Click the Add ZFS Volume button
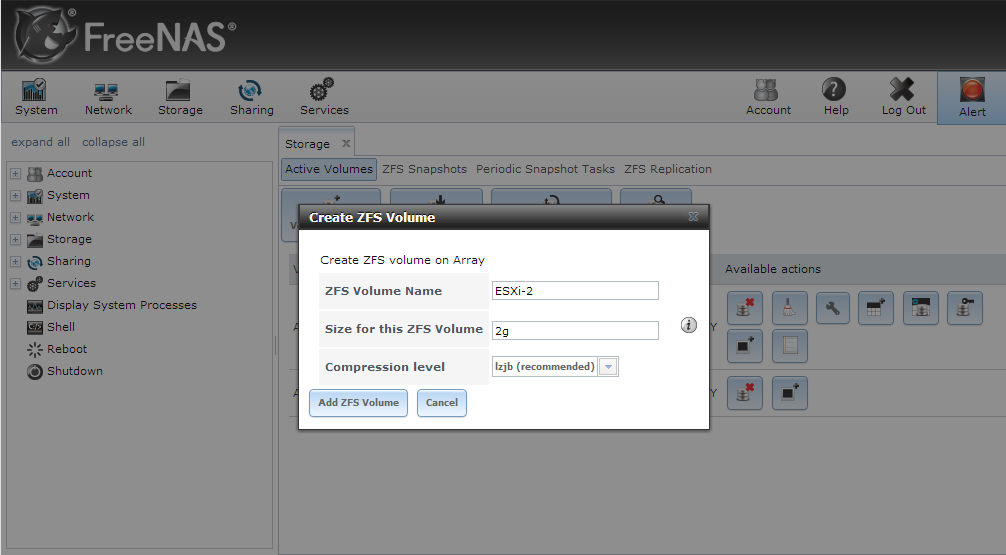The image size is (1006, 555). tap(358, 403)
